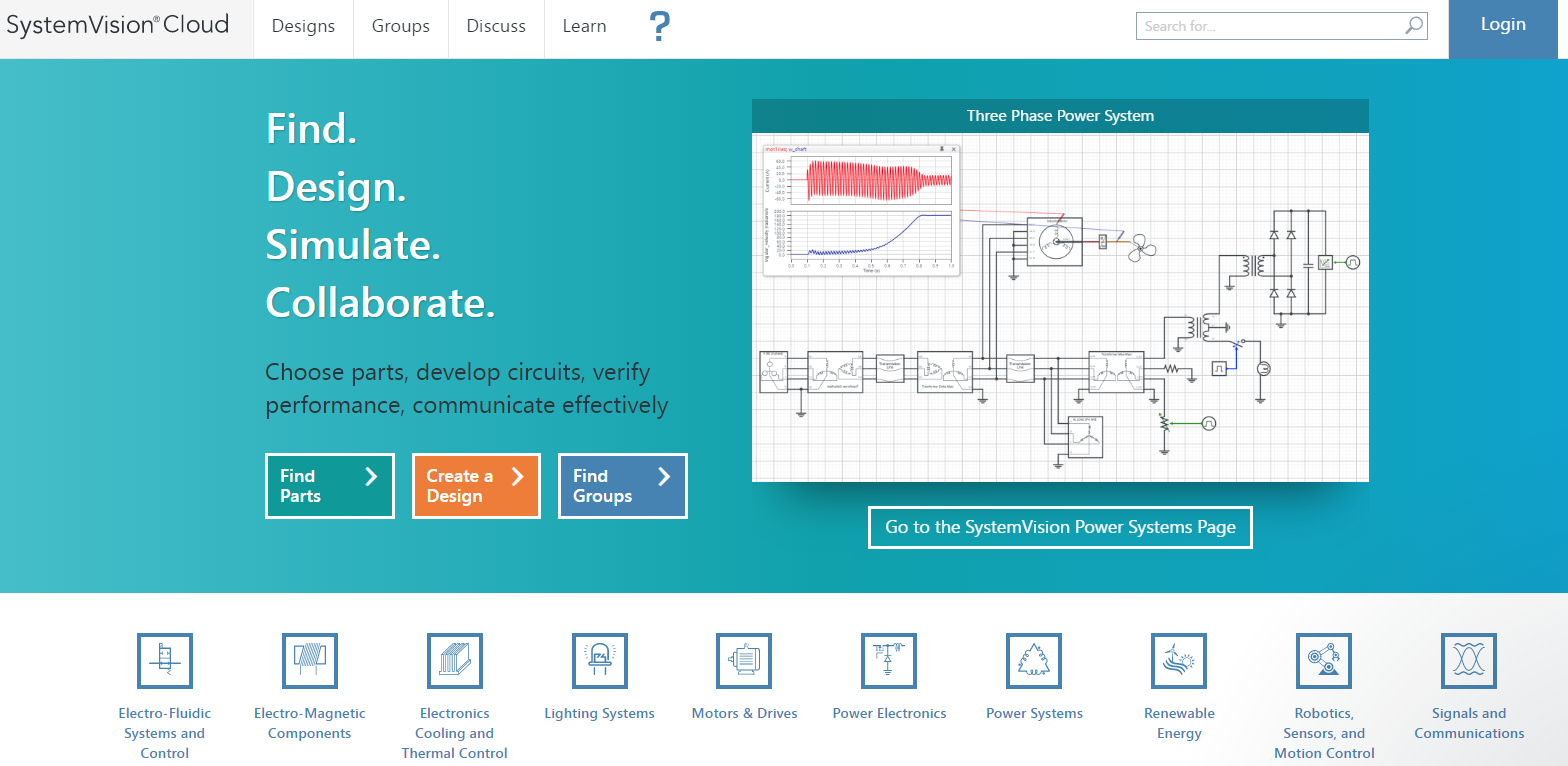Click the Motors & Drives text link
This screenshot has width=1568, height=766.
coord(745,713)
